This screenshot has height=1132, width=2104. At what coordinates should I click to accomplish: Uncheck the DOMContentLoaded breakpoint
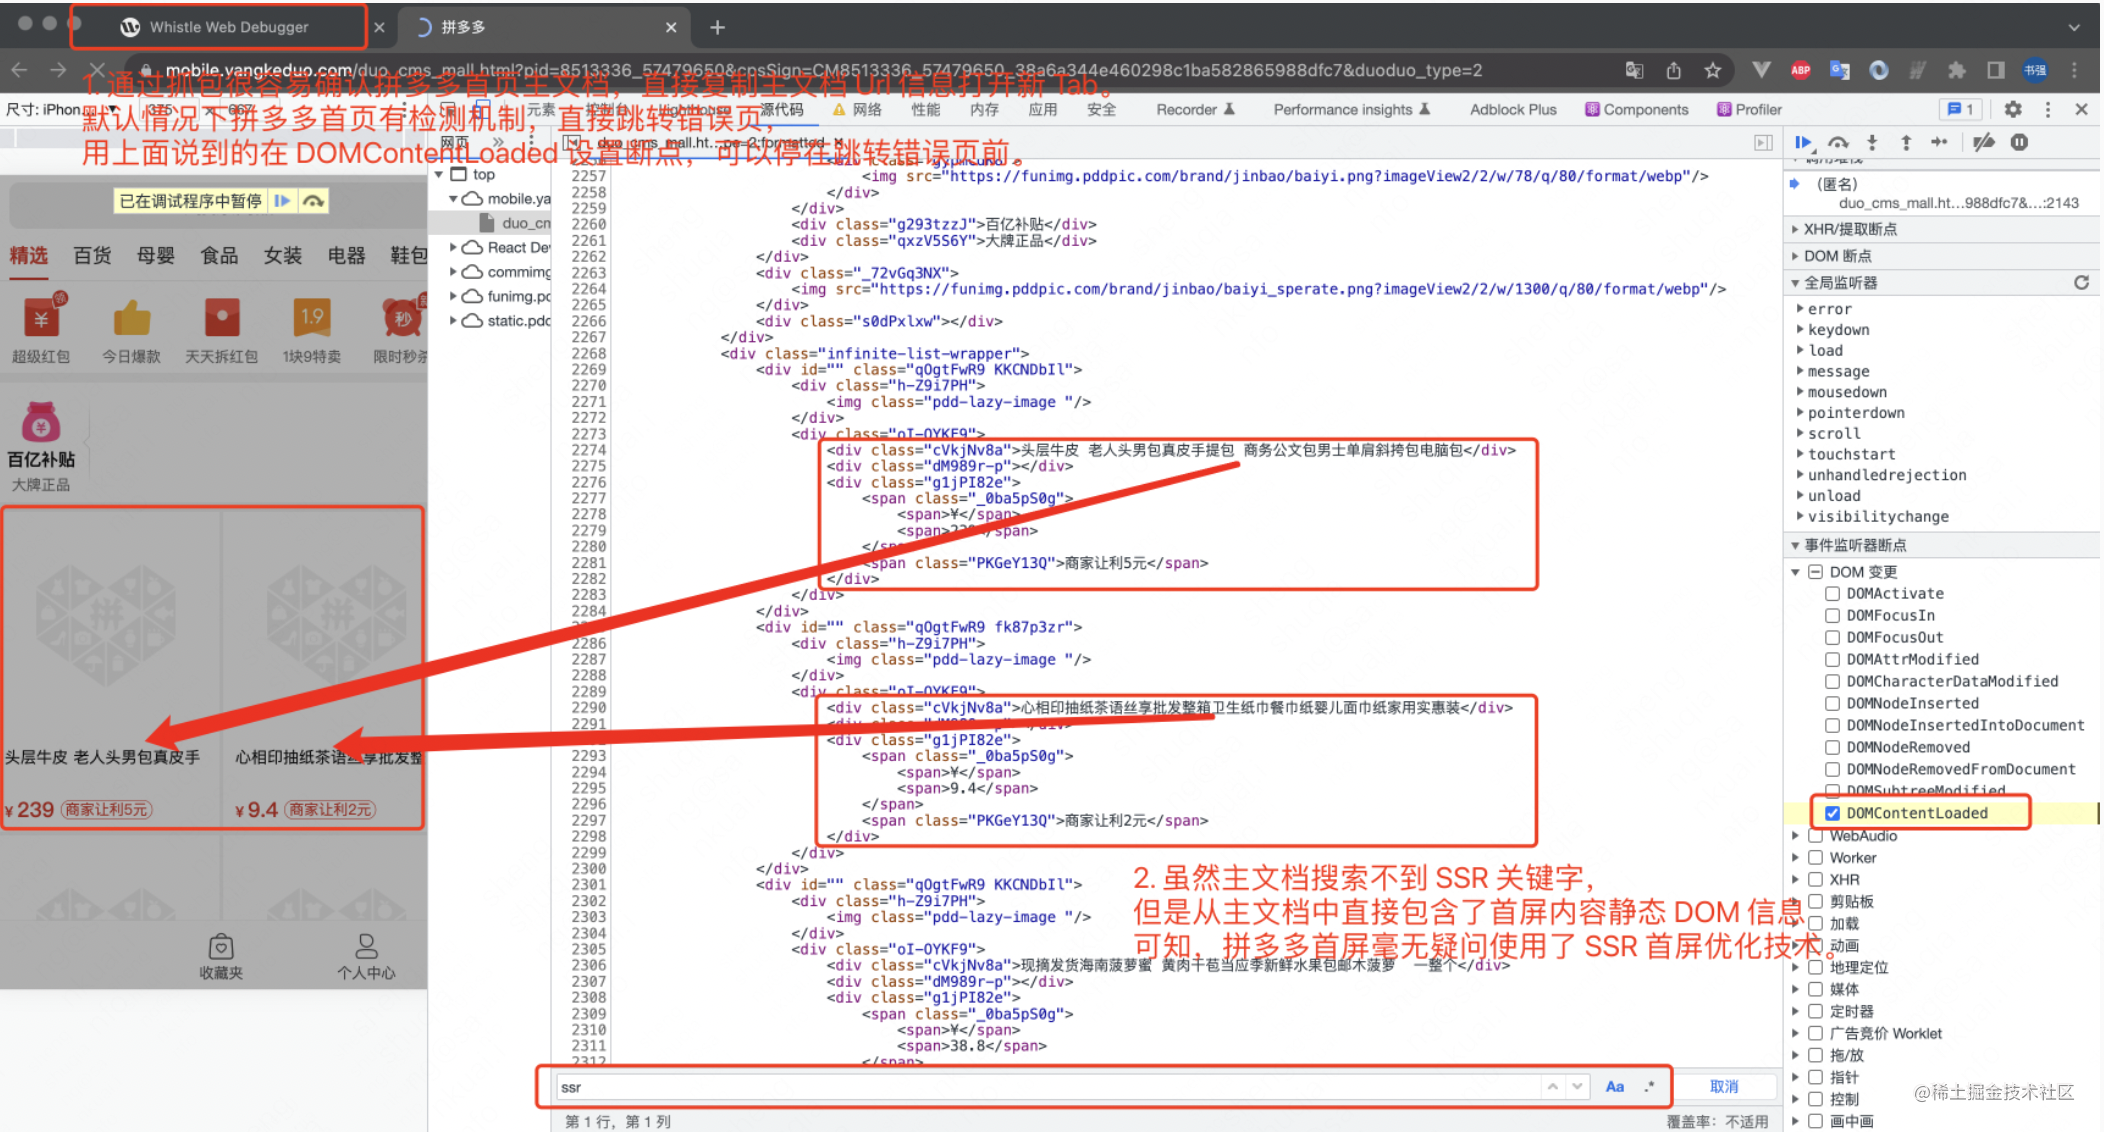pos(1832,813)
